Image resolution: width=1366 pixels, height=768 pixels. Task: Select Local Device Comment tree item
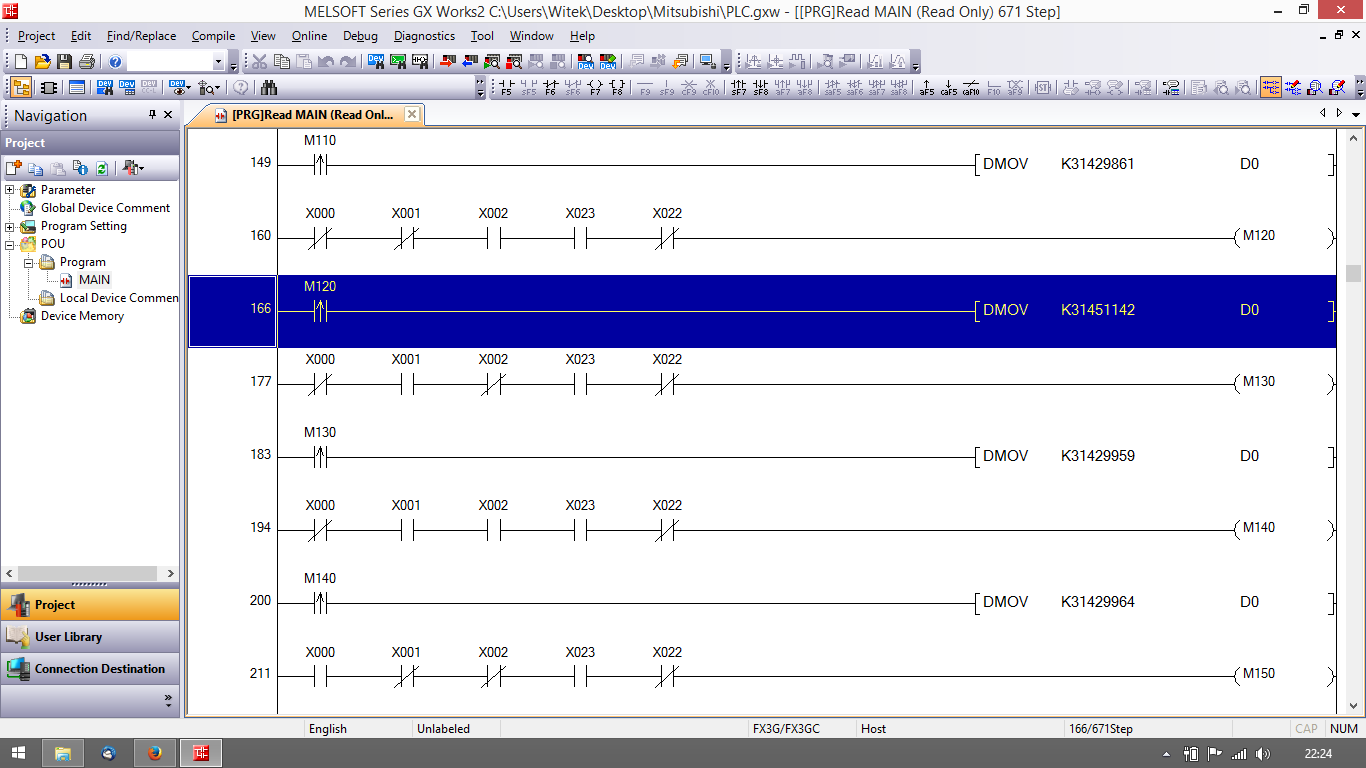click(x=119, y=298)
